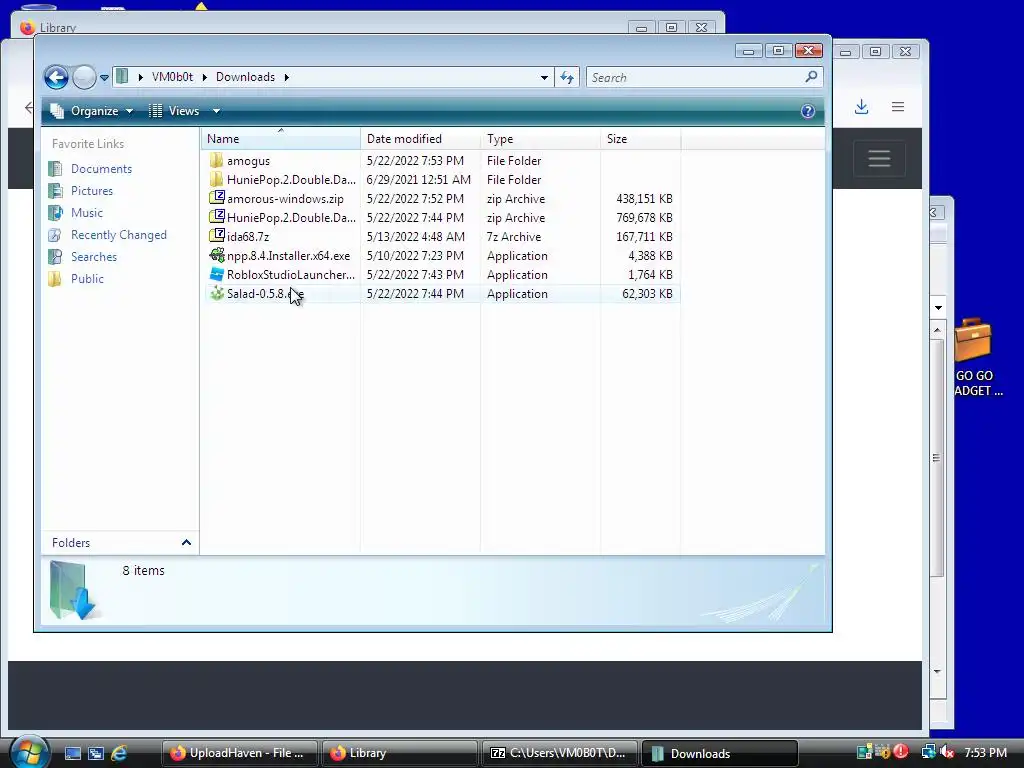Open recent pages dropdown beside forward button
This screenshot has height=768, width=1024.
[104, 78]
